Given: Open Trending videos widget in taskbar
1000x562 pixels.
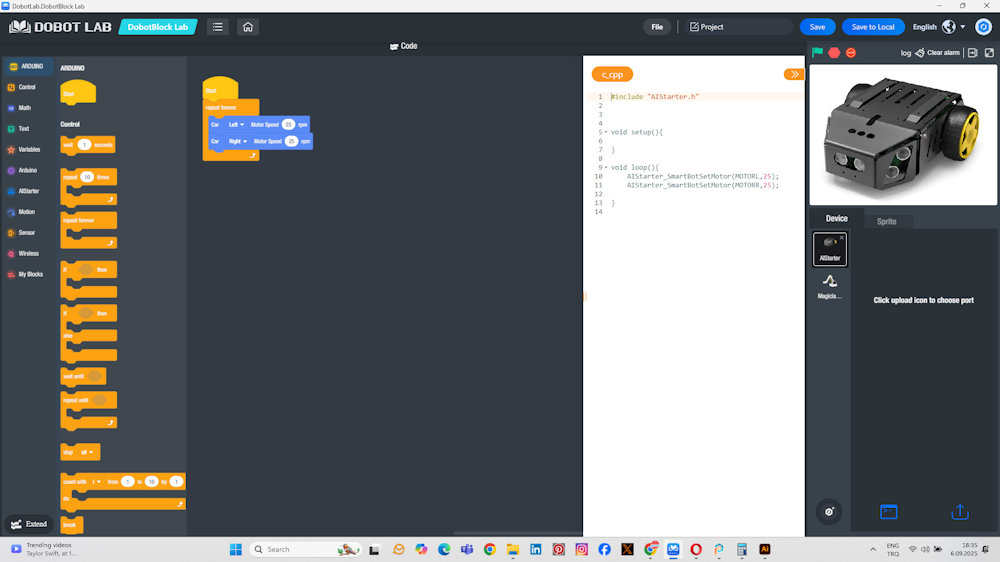Looking at the screenshot, I should coord(43,549).
